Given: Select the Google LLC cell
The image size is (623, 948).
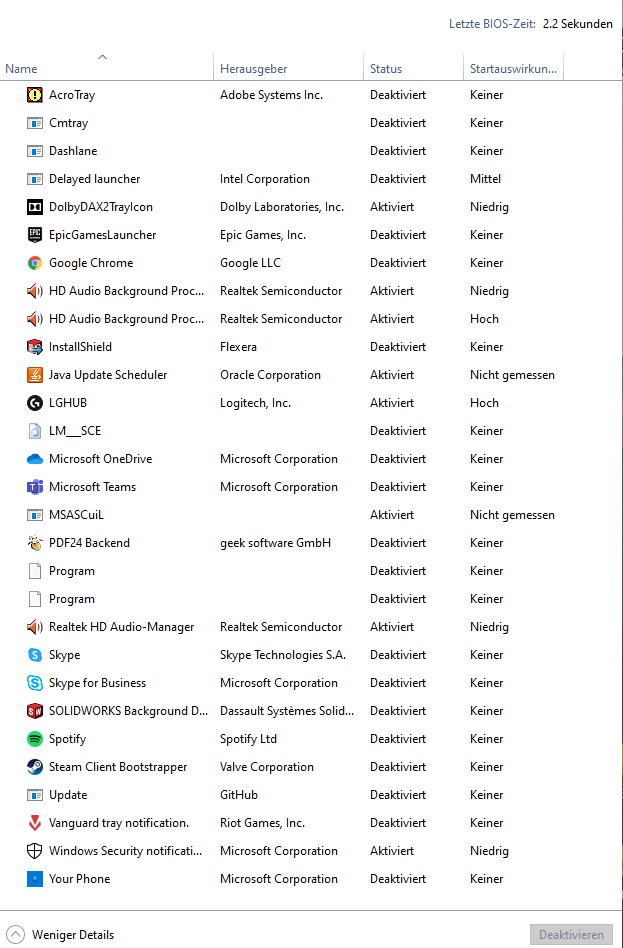Looking at the screenshot, I should click(x=250, y=263).
